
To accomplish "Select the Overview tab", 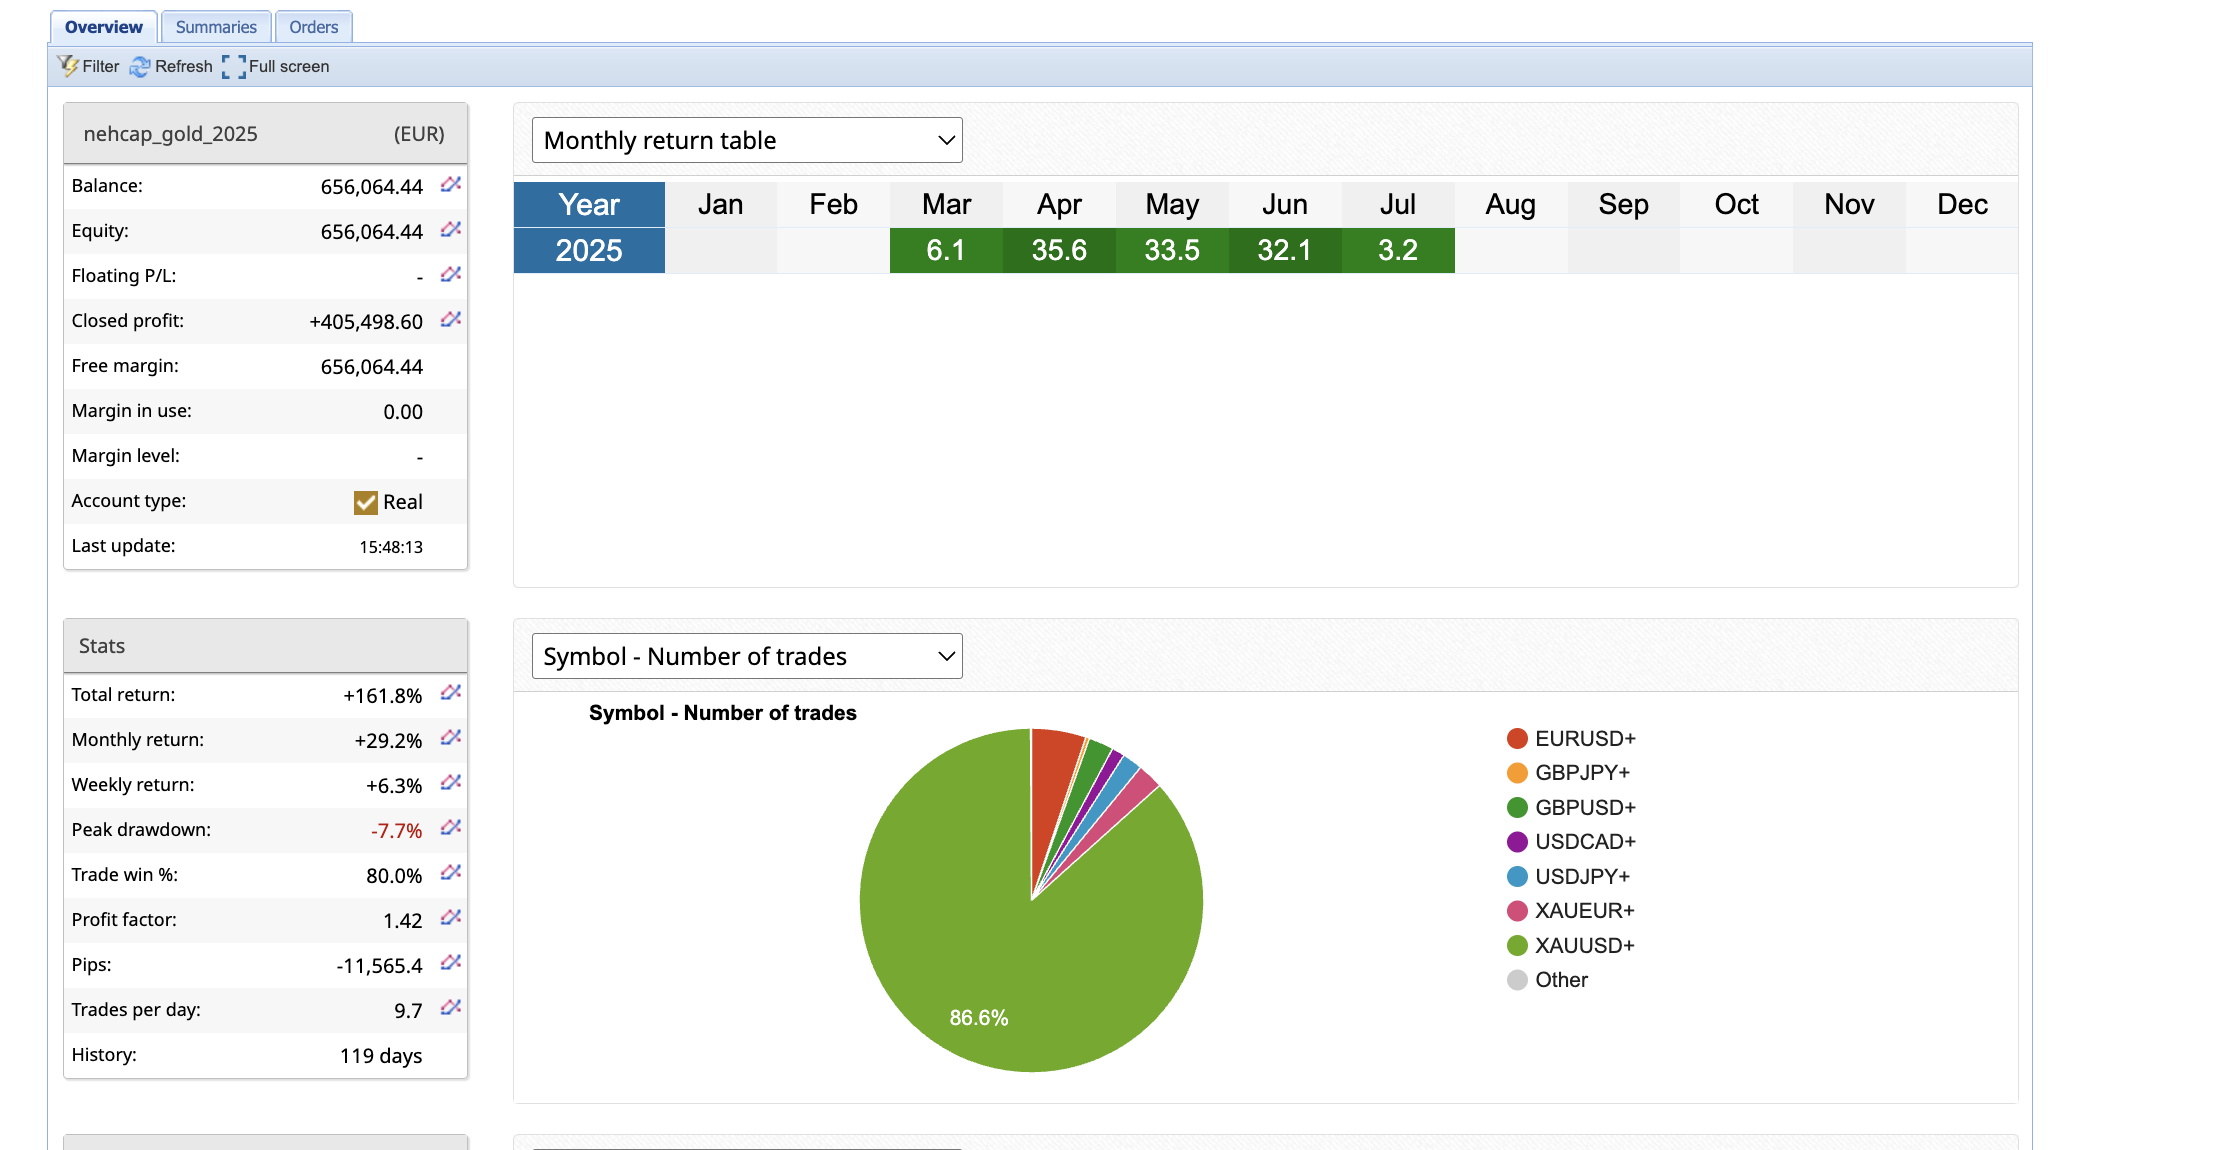I will tap(103, 27).
